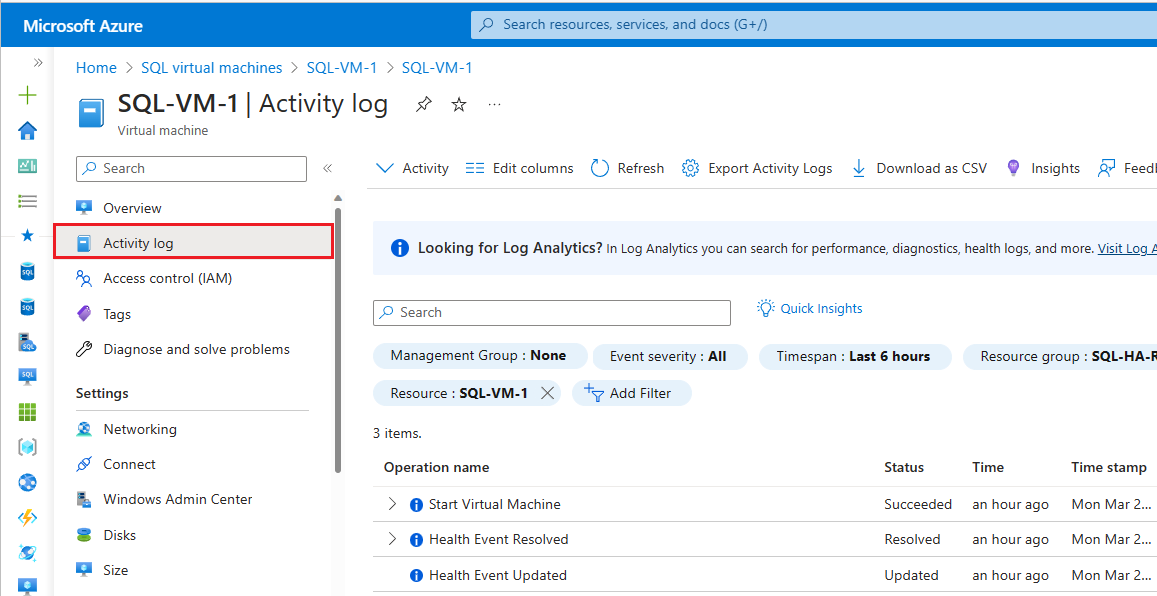Select the SQL databases icon in the rail
Image resolution: width=1157 pixels, height=596 pixels.
click(x=27, y=270)
